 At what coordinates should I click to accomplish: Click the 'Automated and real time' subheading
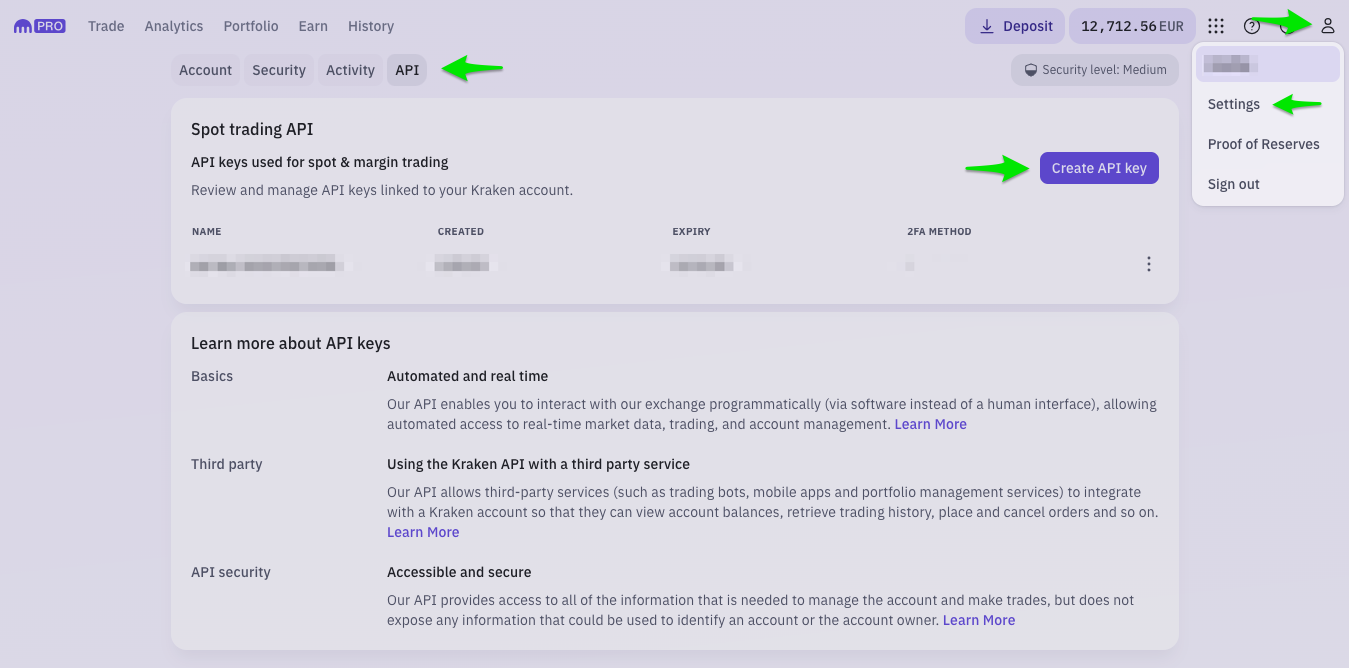[x=467, y=376]
